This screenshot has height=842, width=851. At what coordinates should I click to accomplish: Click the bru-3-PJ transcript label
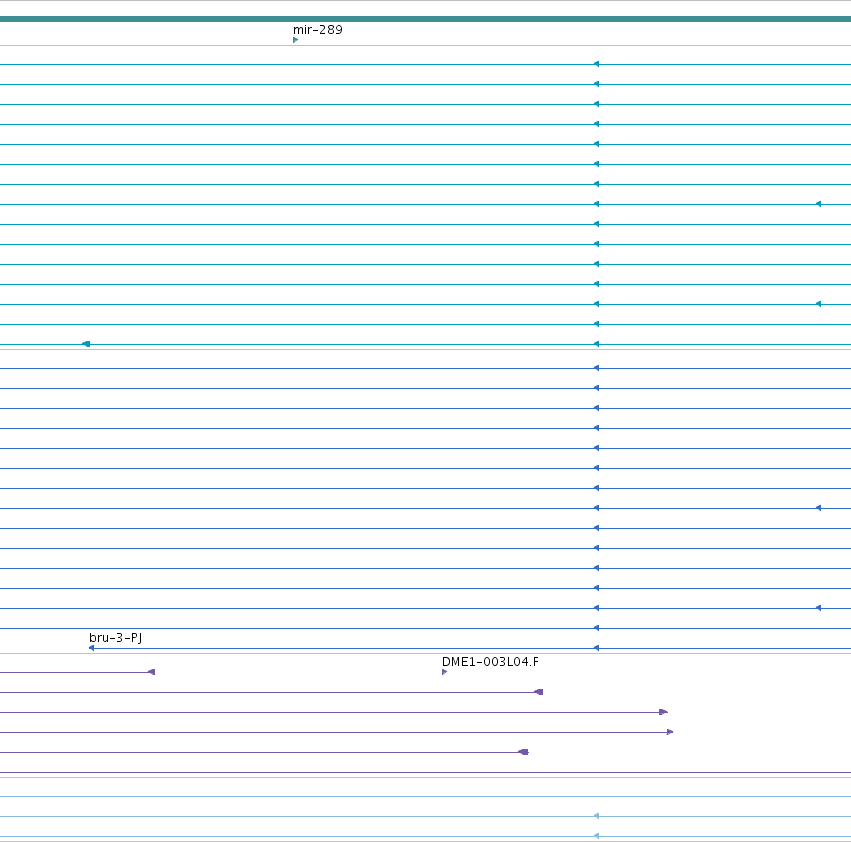(116, 637)
